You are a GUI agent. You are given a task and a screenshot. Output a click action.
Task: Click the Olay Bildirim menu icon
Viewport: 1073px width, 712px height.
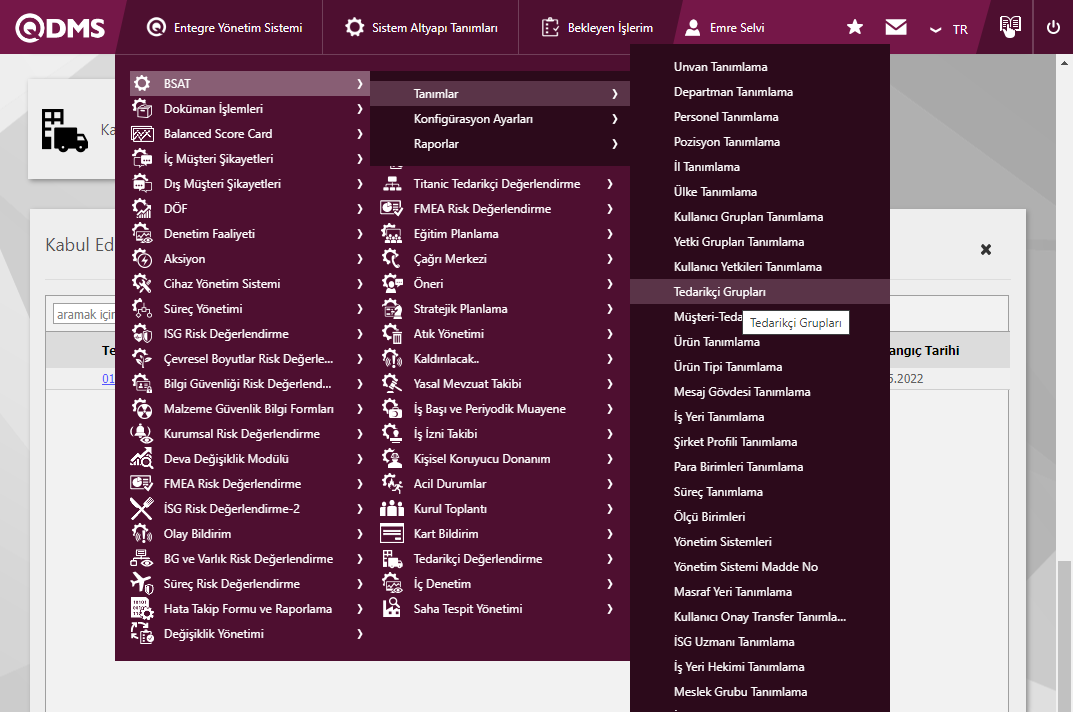(x=142, y=534)
